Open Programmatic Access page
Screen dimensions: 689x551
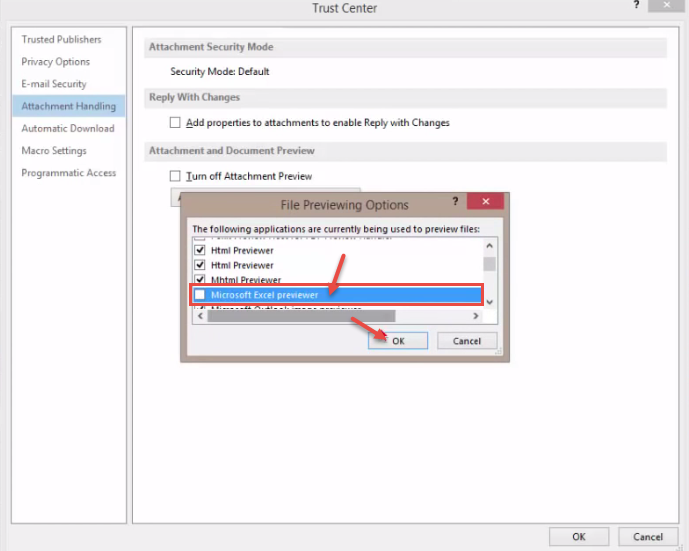click(69, 173)
